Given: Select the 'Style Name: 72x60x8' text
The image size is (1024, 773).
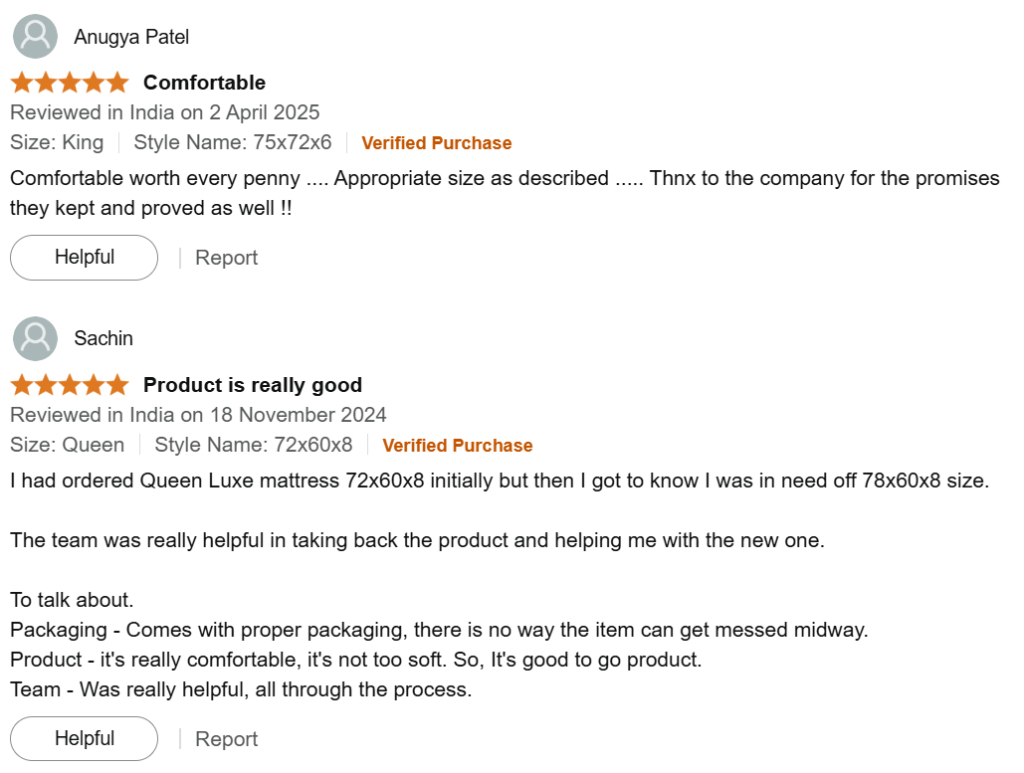Looking at the screenshot, I should pyautogui.click(x=253, y=445).
